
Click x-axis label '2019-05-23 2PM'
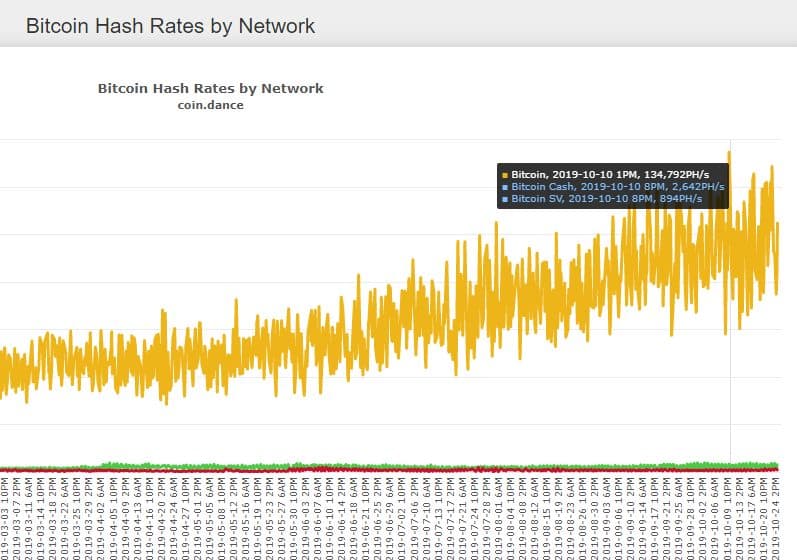[270, 518]
